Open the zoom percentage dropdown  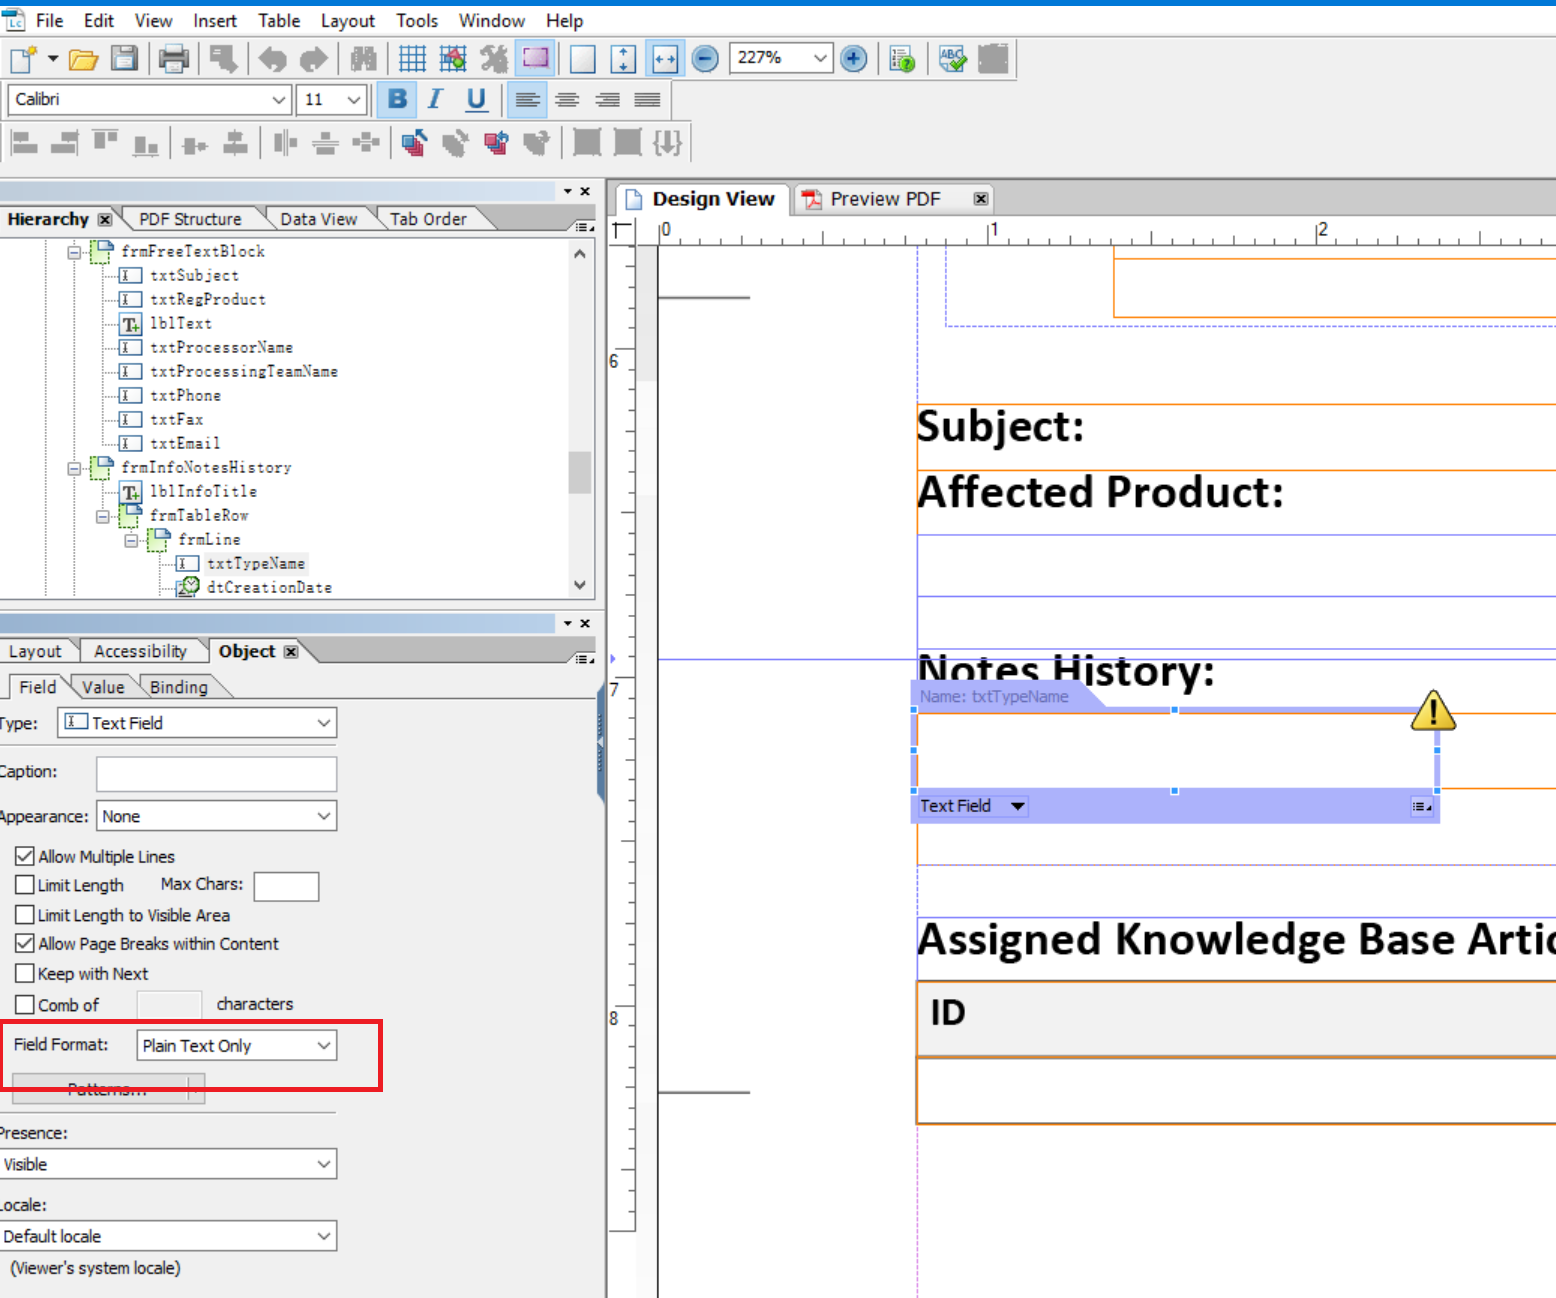[820, 58]
